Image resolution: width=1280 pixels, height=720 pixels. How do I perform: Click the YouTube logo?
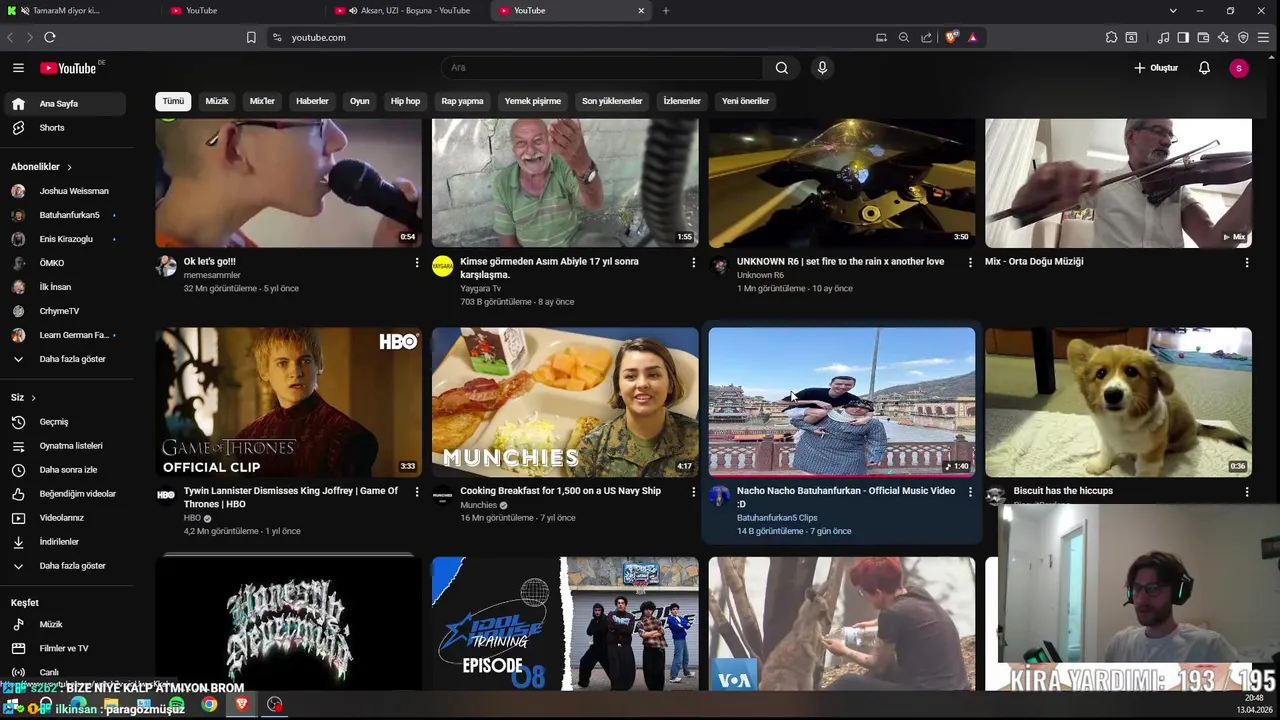tap(68, 68)
